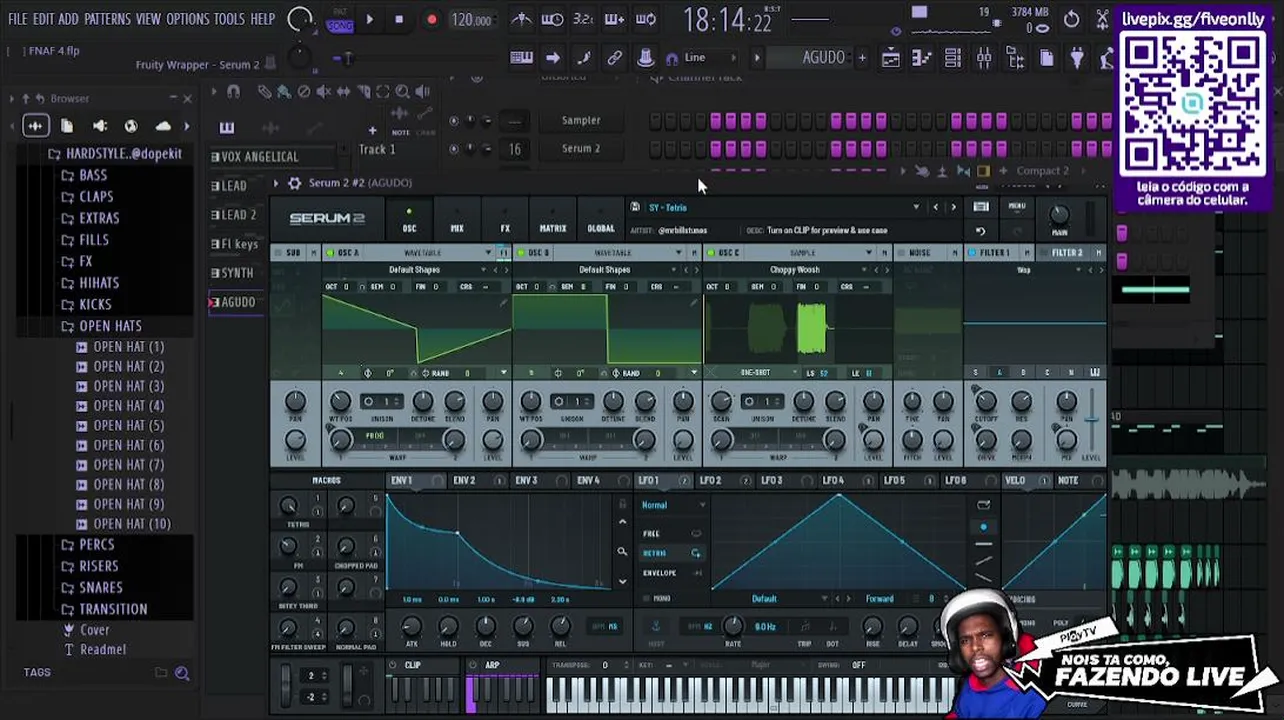
Task: Open the LFO Normal mode dropdown
Action: 672,505
